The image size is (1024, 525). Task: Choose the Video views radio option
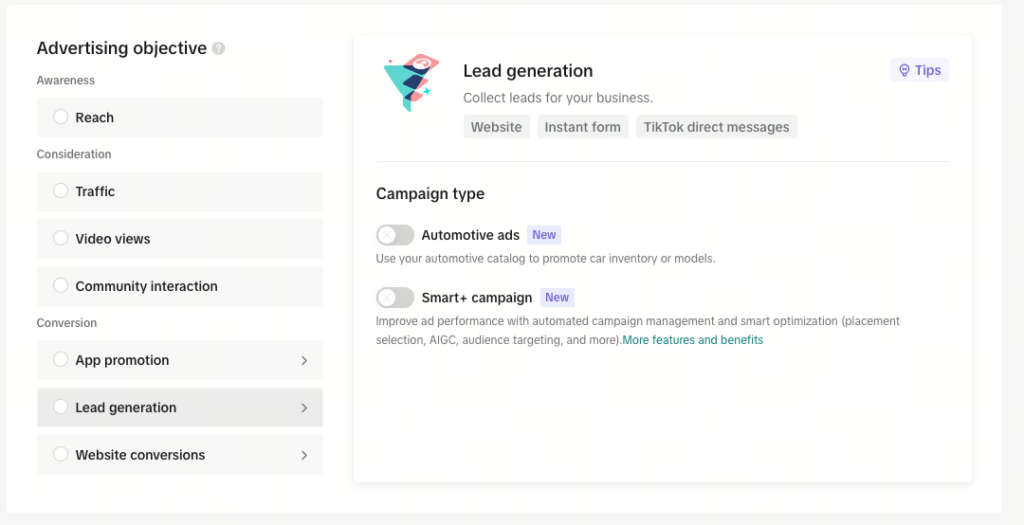click(x=61, y=238)
